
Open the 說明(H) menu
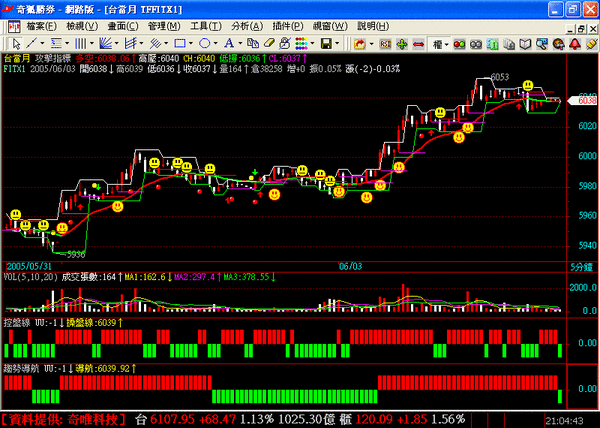coord(373,26)
